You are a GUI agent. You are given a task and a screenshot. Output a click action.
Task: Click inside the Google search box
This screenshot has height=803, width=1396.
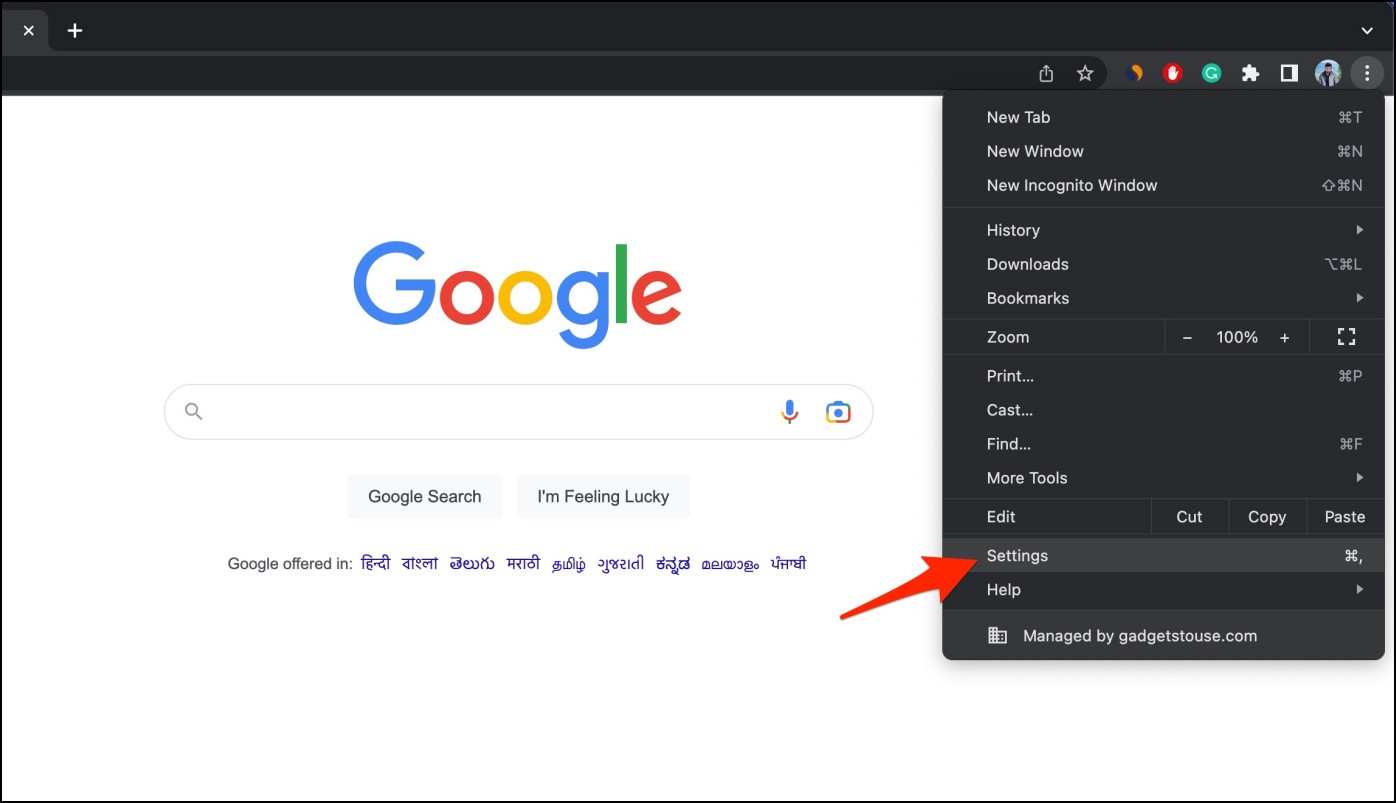point(518,412)
